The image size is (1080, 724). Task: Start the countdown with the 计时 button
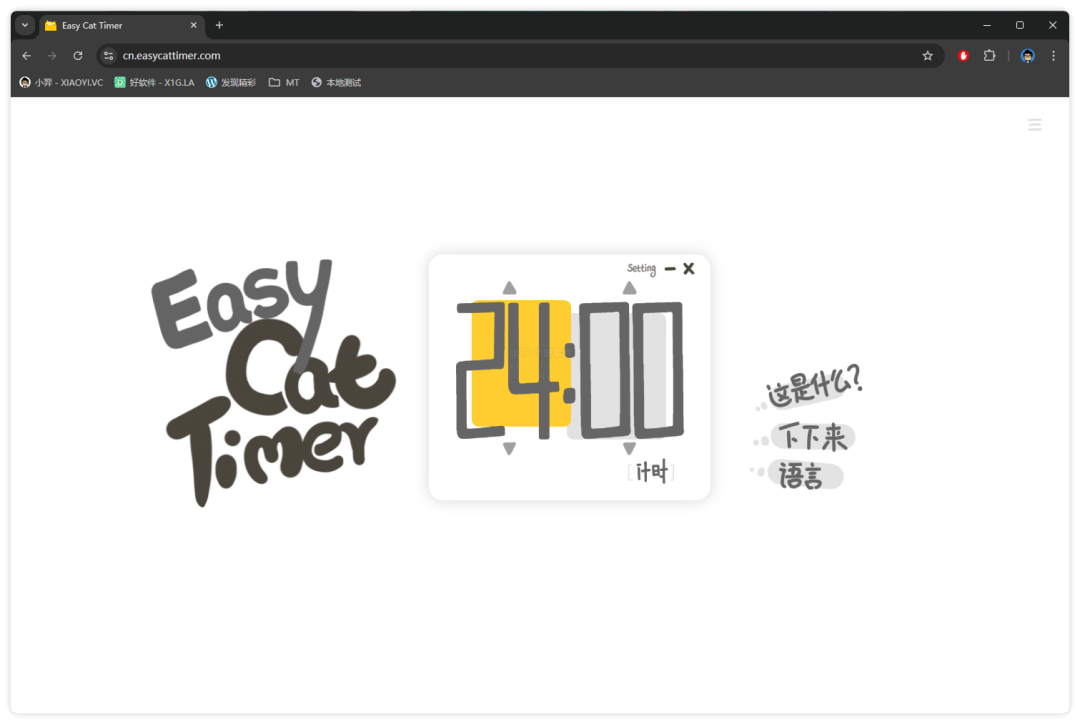pos(651,472)
